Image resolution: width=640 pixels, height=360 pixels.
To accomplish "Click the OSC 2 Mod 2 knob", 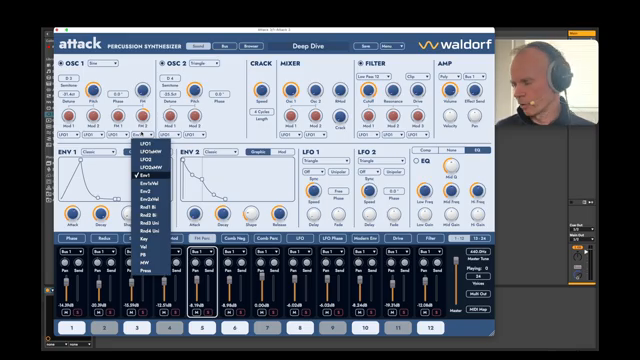I will 195,116.
